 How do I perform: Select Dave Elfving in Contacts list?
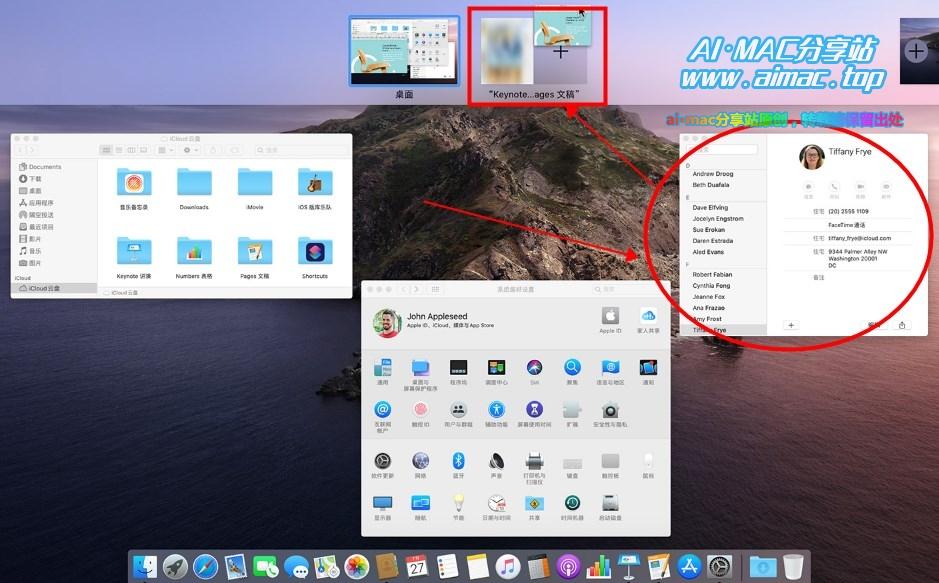(710, 207)
